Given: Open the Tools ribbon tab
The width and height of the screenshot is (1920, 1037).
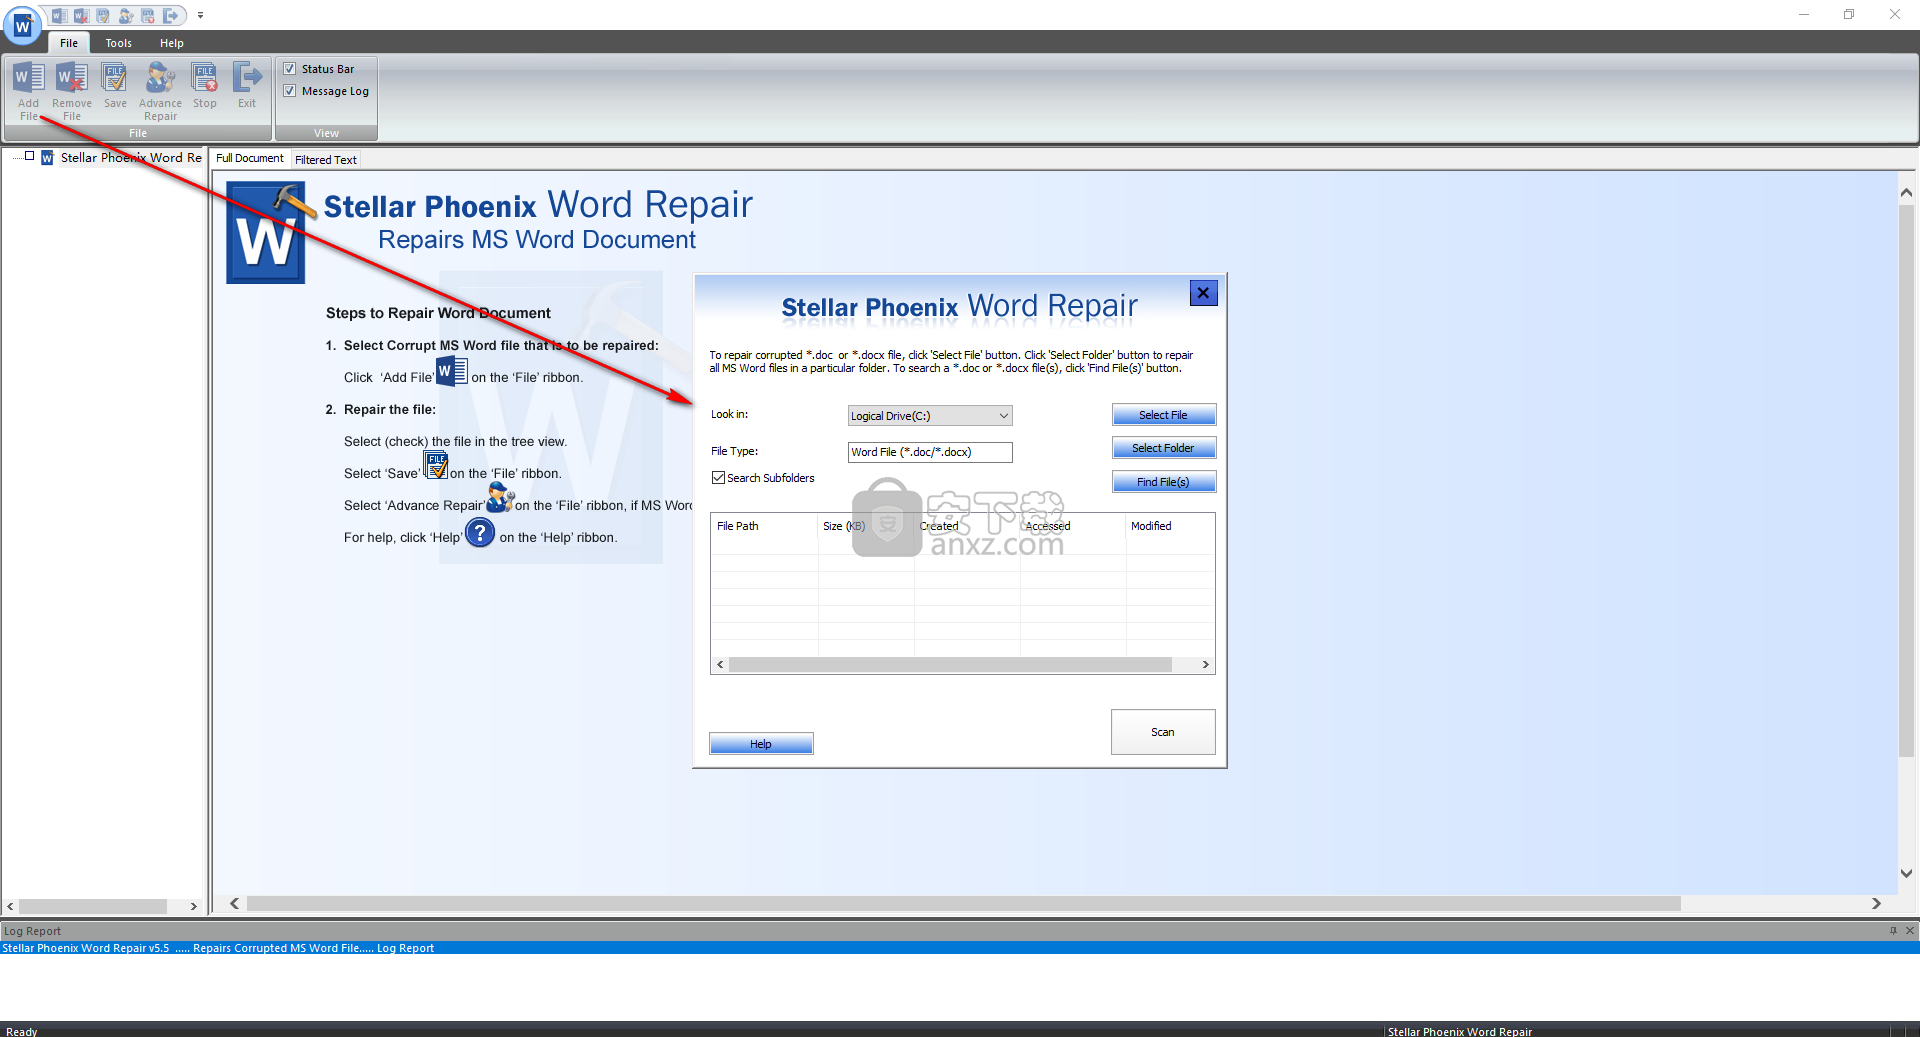Looking at the screenshot, I should tap(119, 43).
